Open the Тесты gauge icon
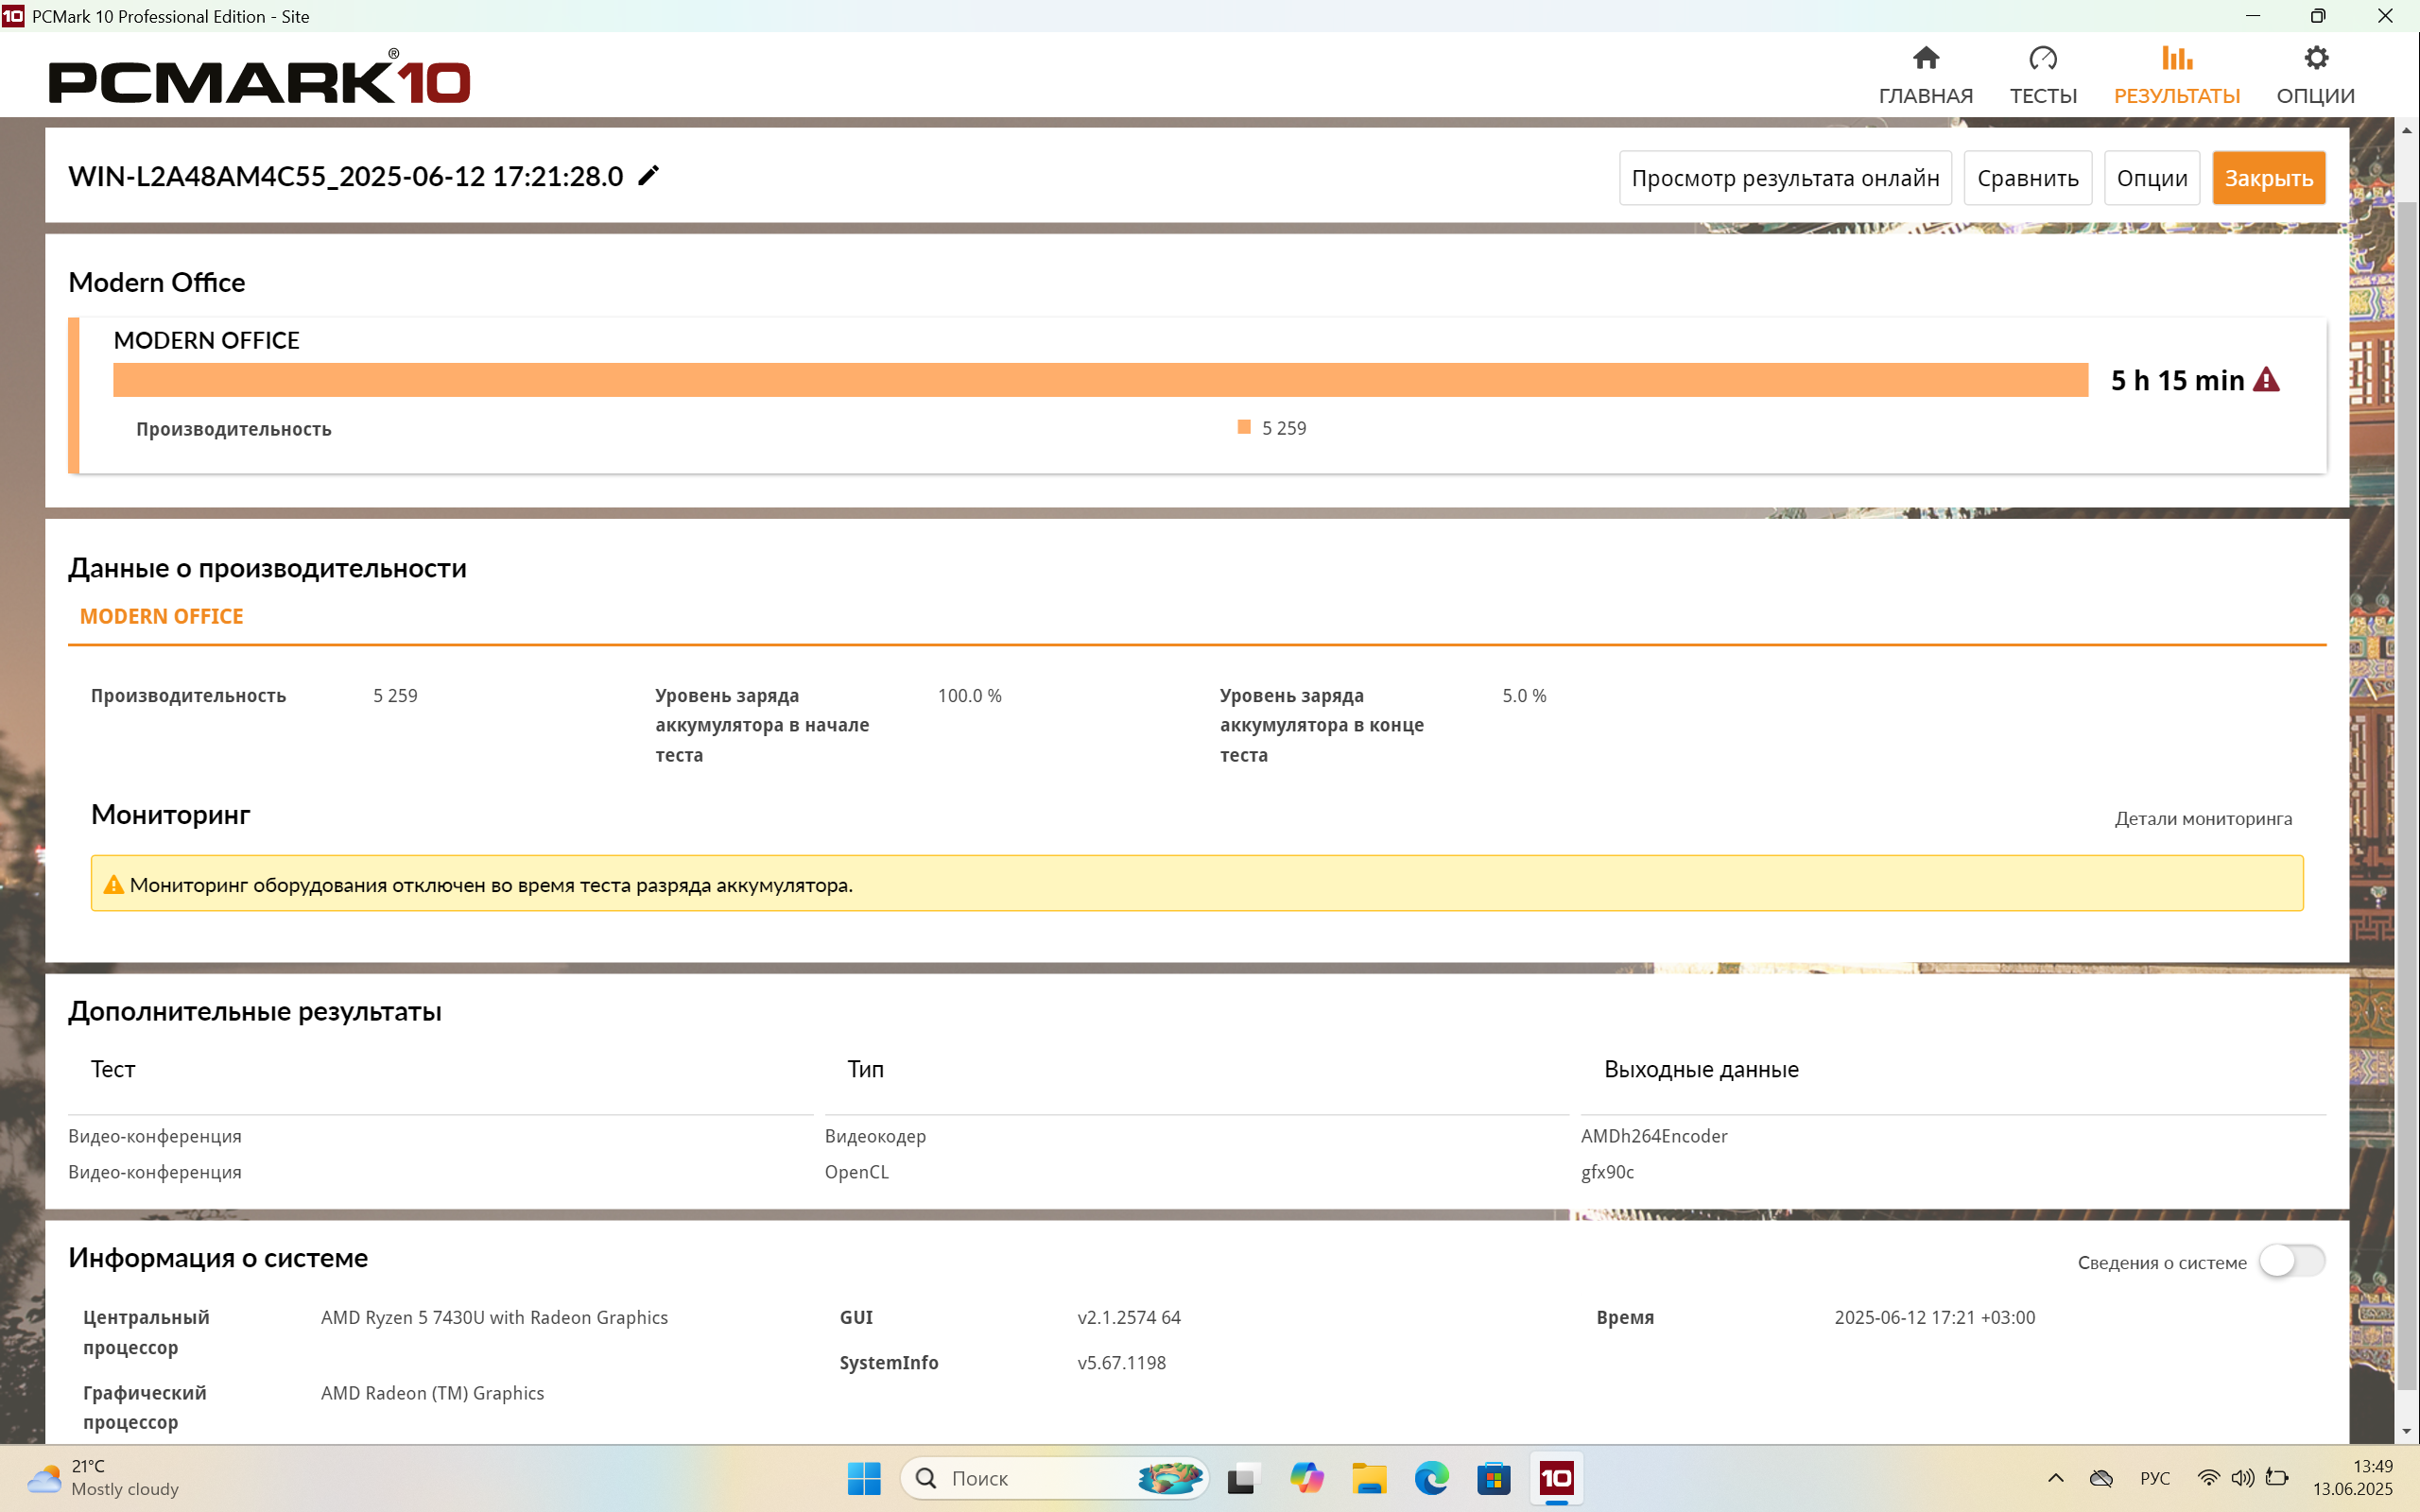 coord(2042,59)
